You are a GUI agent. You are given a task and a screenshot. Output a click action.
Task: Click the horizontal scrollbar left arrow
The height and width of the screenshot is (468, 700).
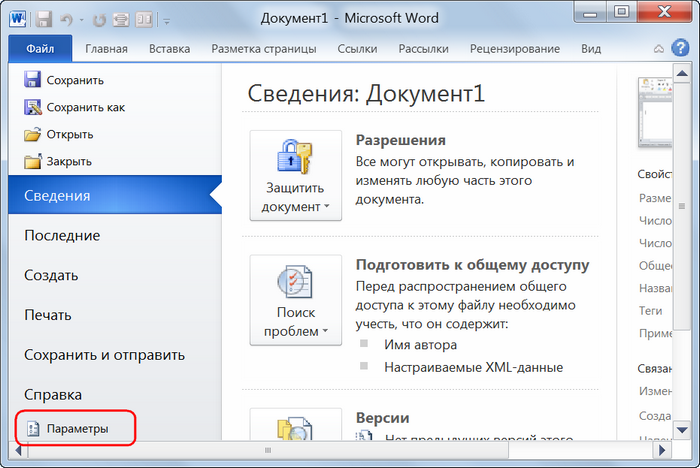(18, 450)
